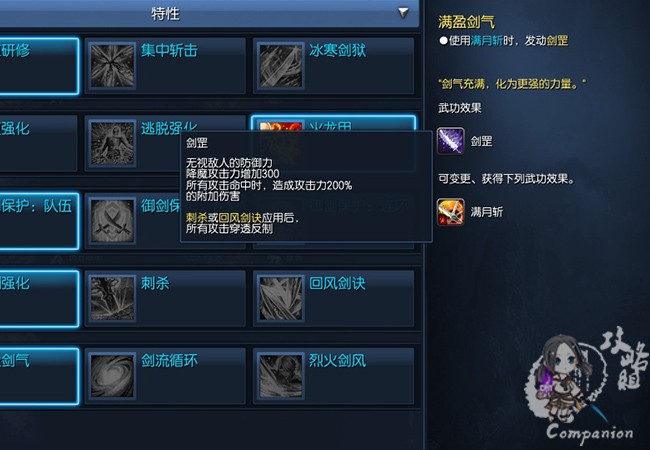Click the 烈火剑风 skill icon

[x=281, y=376]
